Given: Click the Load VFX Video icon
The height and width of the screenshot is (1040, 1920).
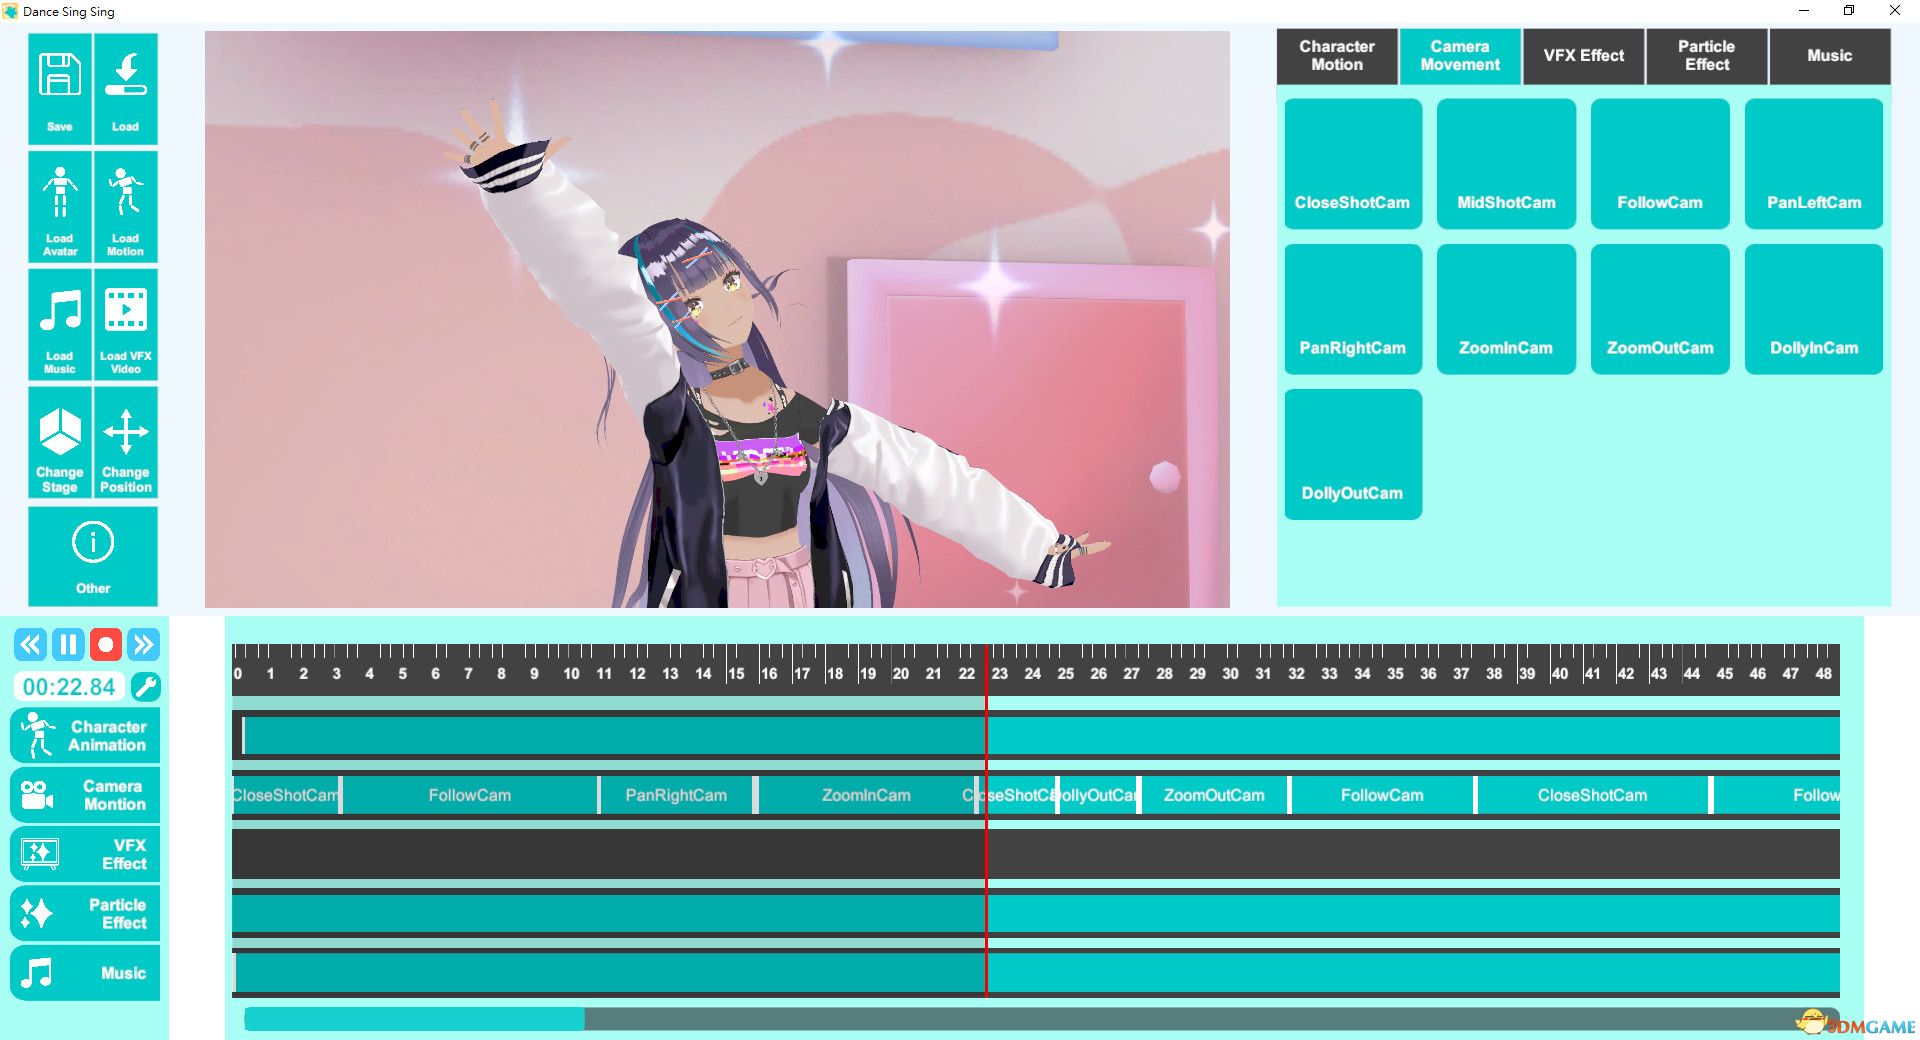Looking at the screenshot, I should 125,325.
